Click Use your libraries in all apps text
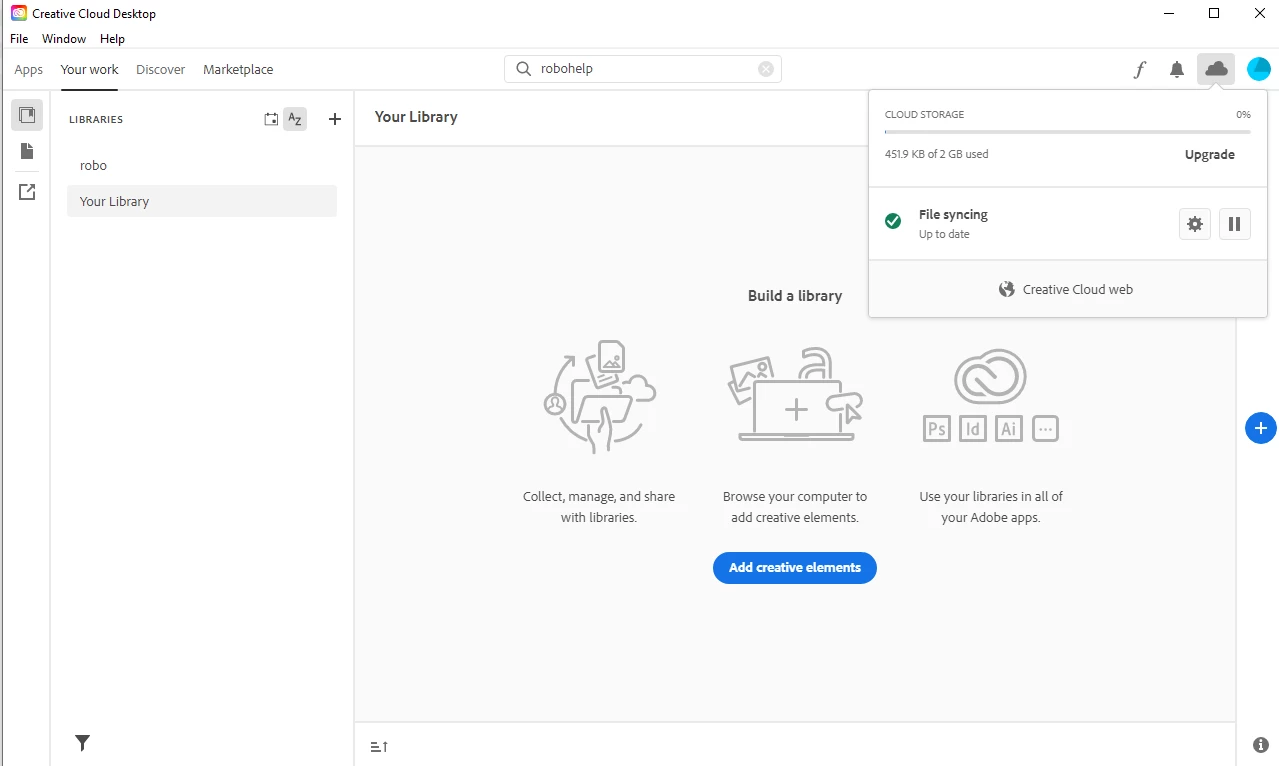 [991, 507]
